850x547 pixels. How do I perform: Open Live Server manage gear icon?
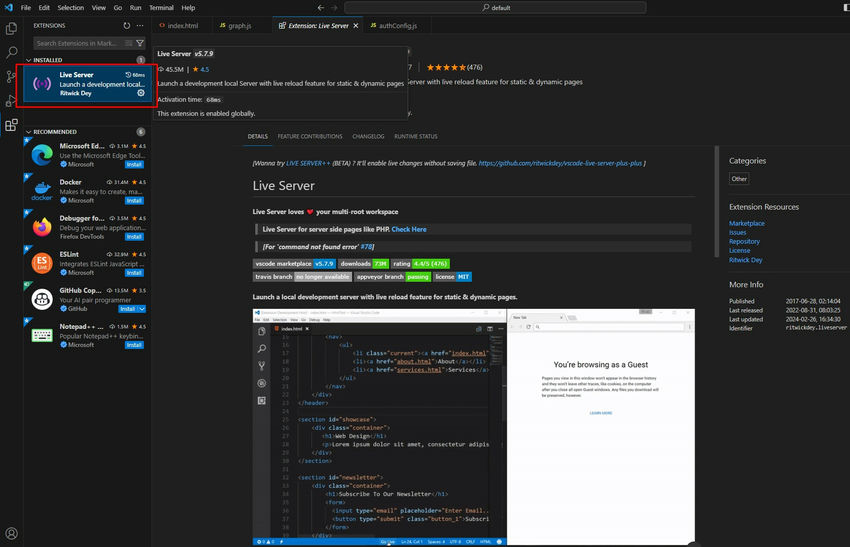point(141,93)
